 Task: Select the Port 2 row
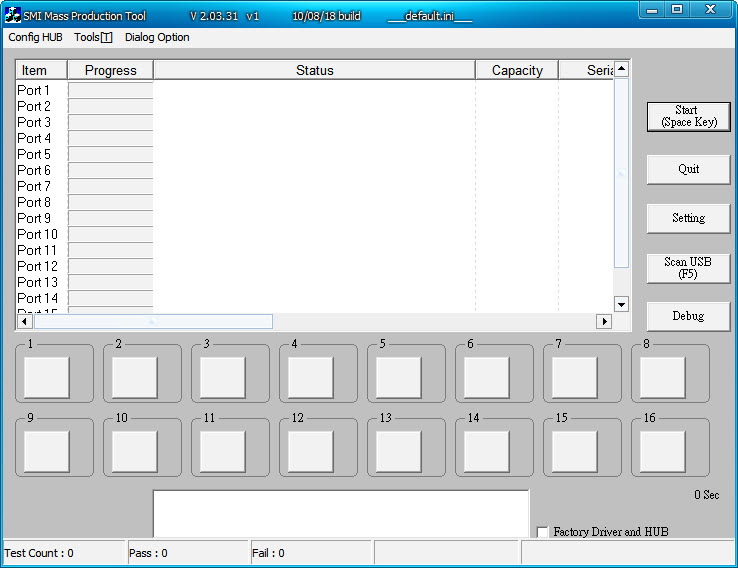point(314,106)
